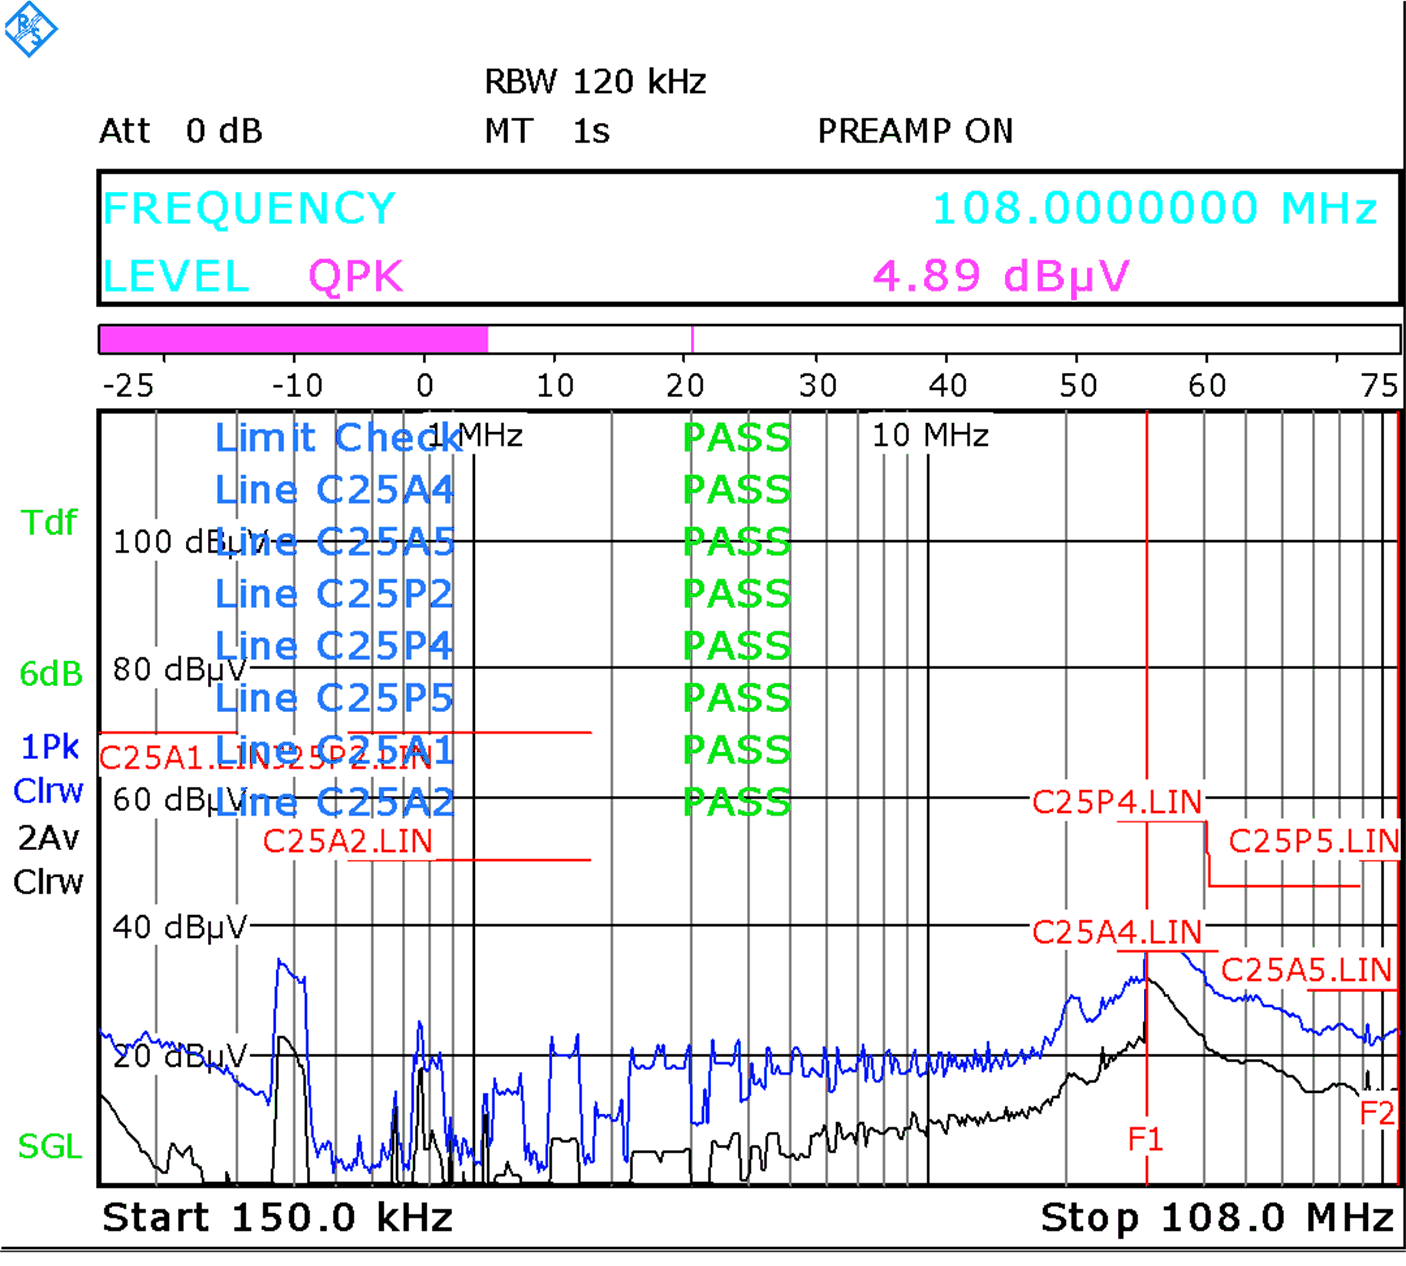
Task: Toggle the F1 frequency marker
Action: pos(1146,1138)
